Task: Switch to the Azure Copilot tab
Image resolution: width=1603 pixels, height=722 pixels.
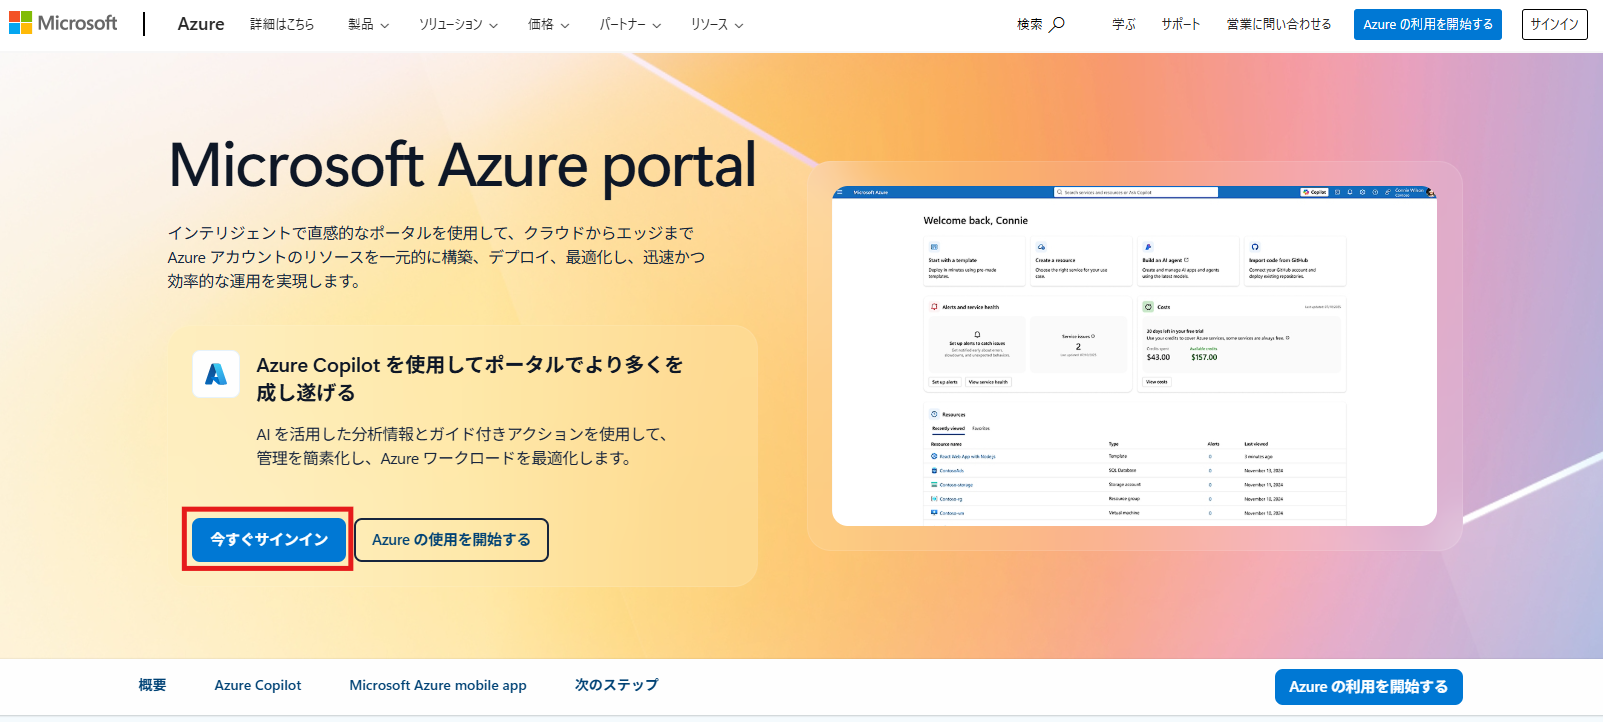Action: (x=258, y=685)
